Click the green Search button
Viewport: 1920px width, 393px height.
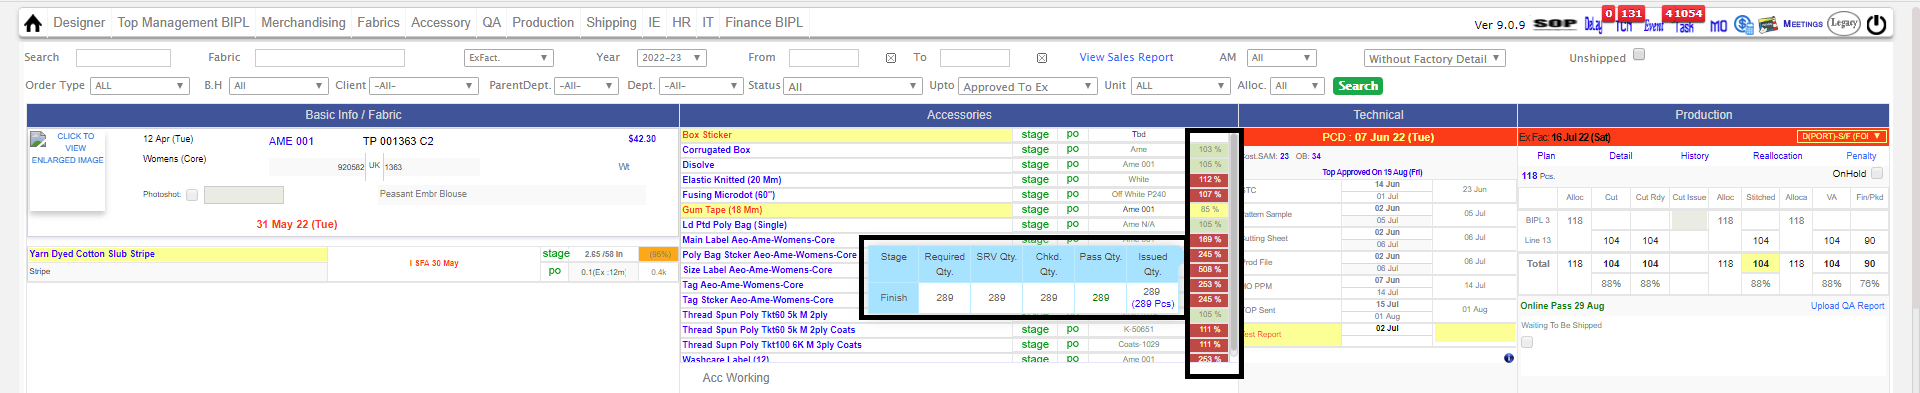1357,86
